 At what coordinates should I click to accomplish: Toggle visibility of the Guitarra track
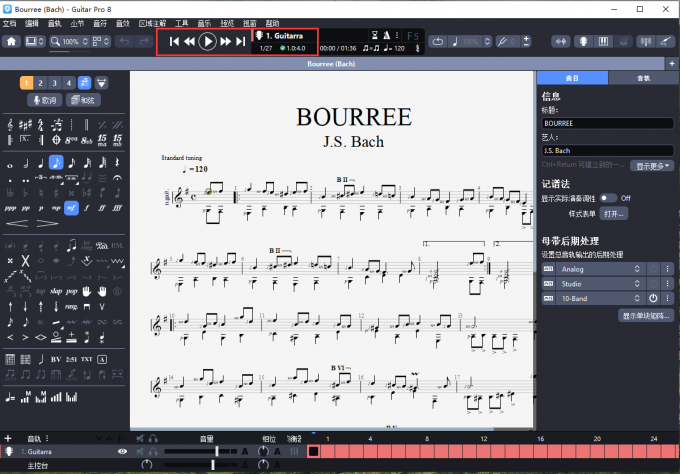point(122,452)
